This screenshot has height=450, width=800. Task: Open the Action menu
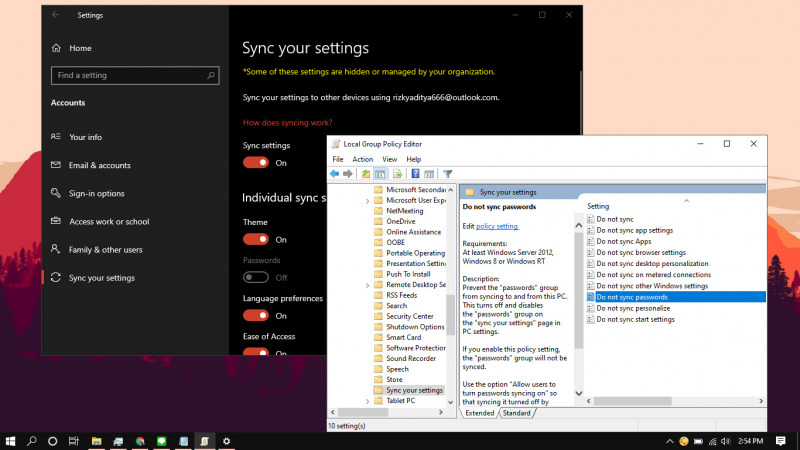coord(363,159)
